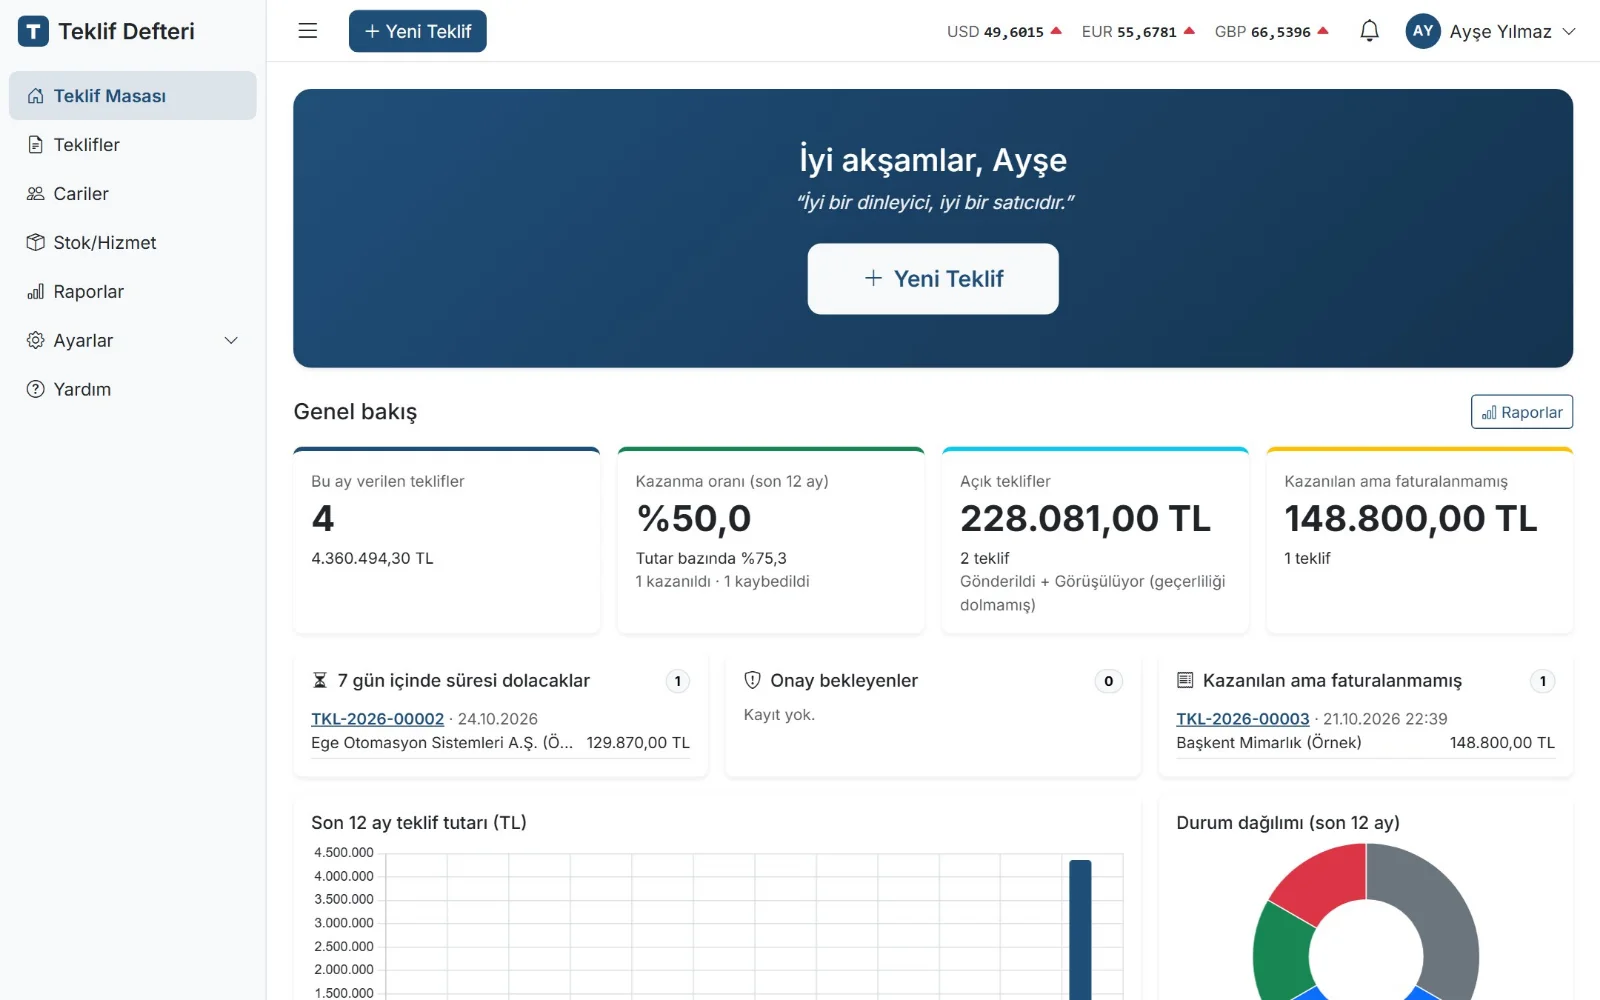Viewport: 1600px width, 1000px height.
Task: Open Teklif Masası in sidebar
Action: click(x=133, y=96)
